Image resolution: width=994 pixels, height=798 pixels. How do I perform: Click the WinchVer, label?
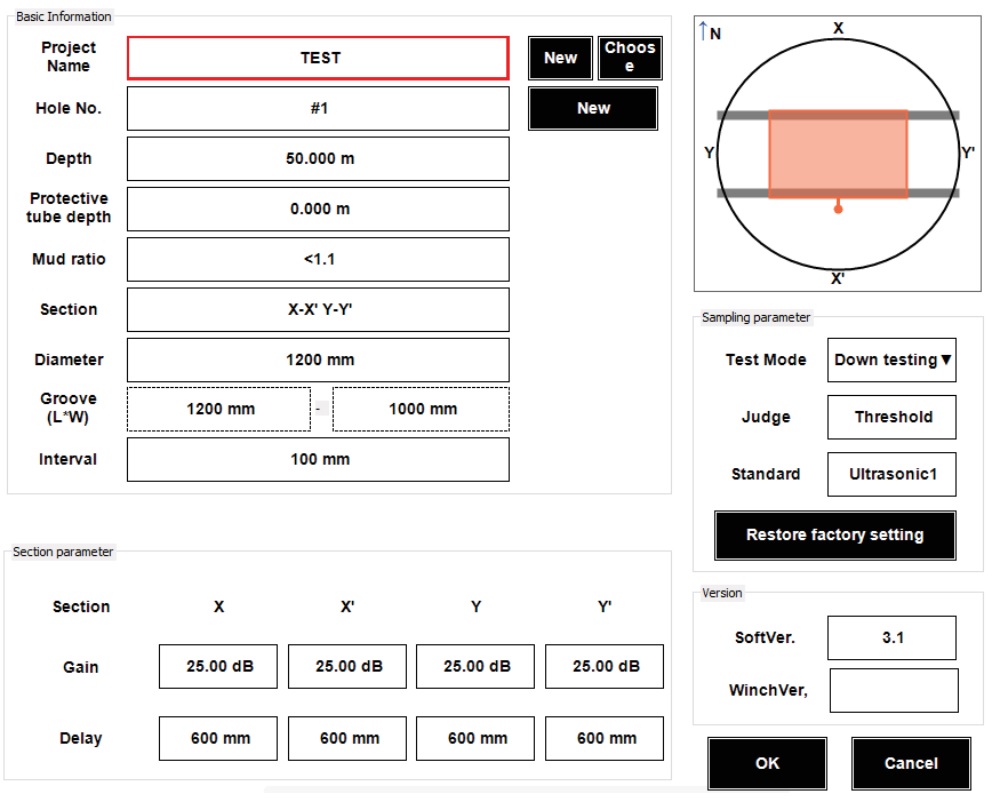click(x=770, y=692)
